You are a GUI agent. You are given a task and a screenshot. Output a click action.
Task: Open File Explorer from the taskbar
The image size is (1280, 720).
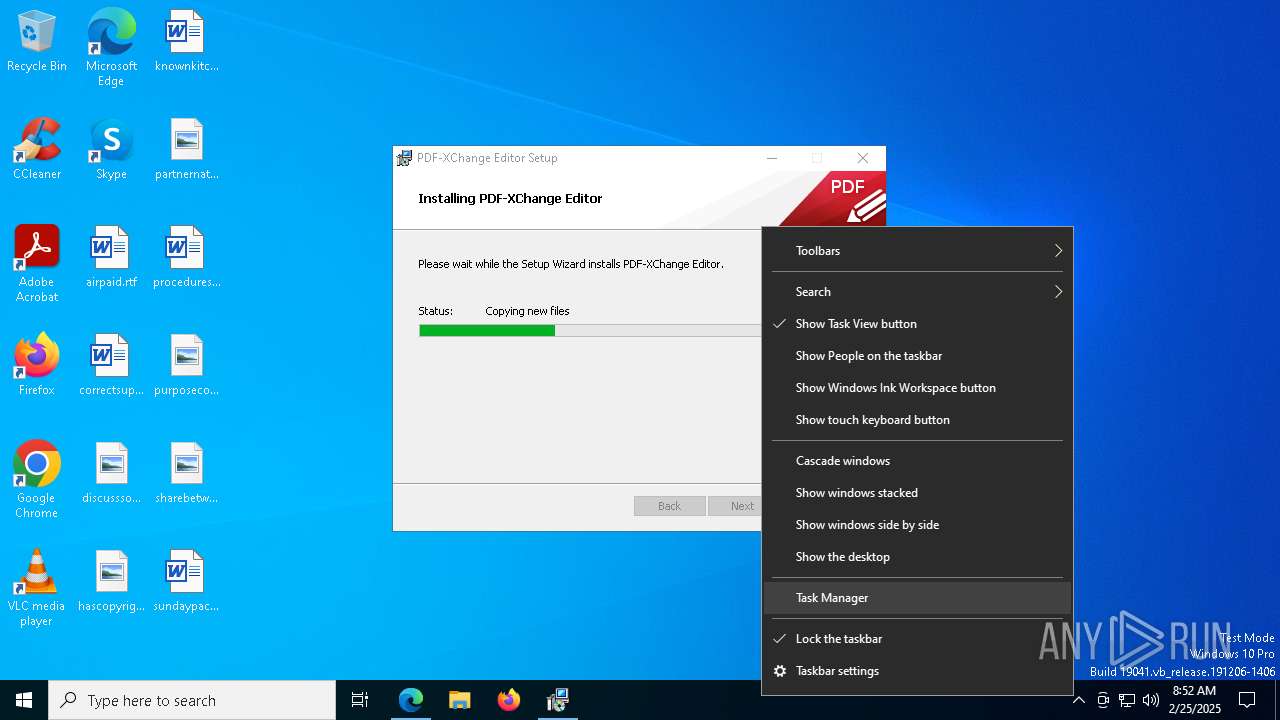(460, 700)
